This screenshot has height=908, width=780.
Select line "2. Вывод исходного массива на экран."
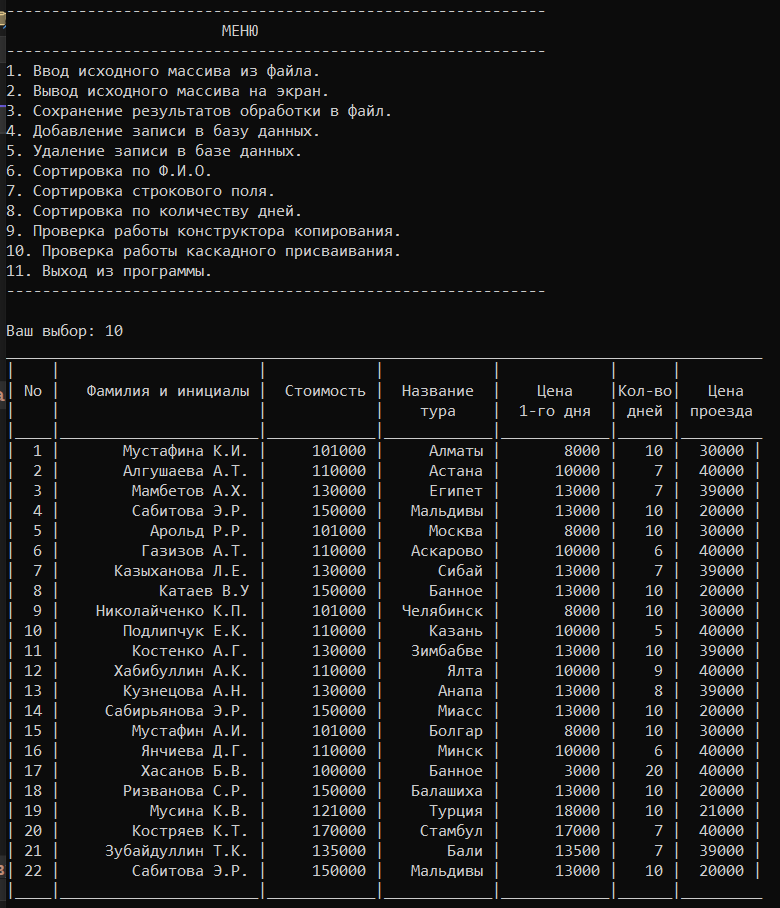167,91
